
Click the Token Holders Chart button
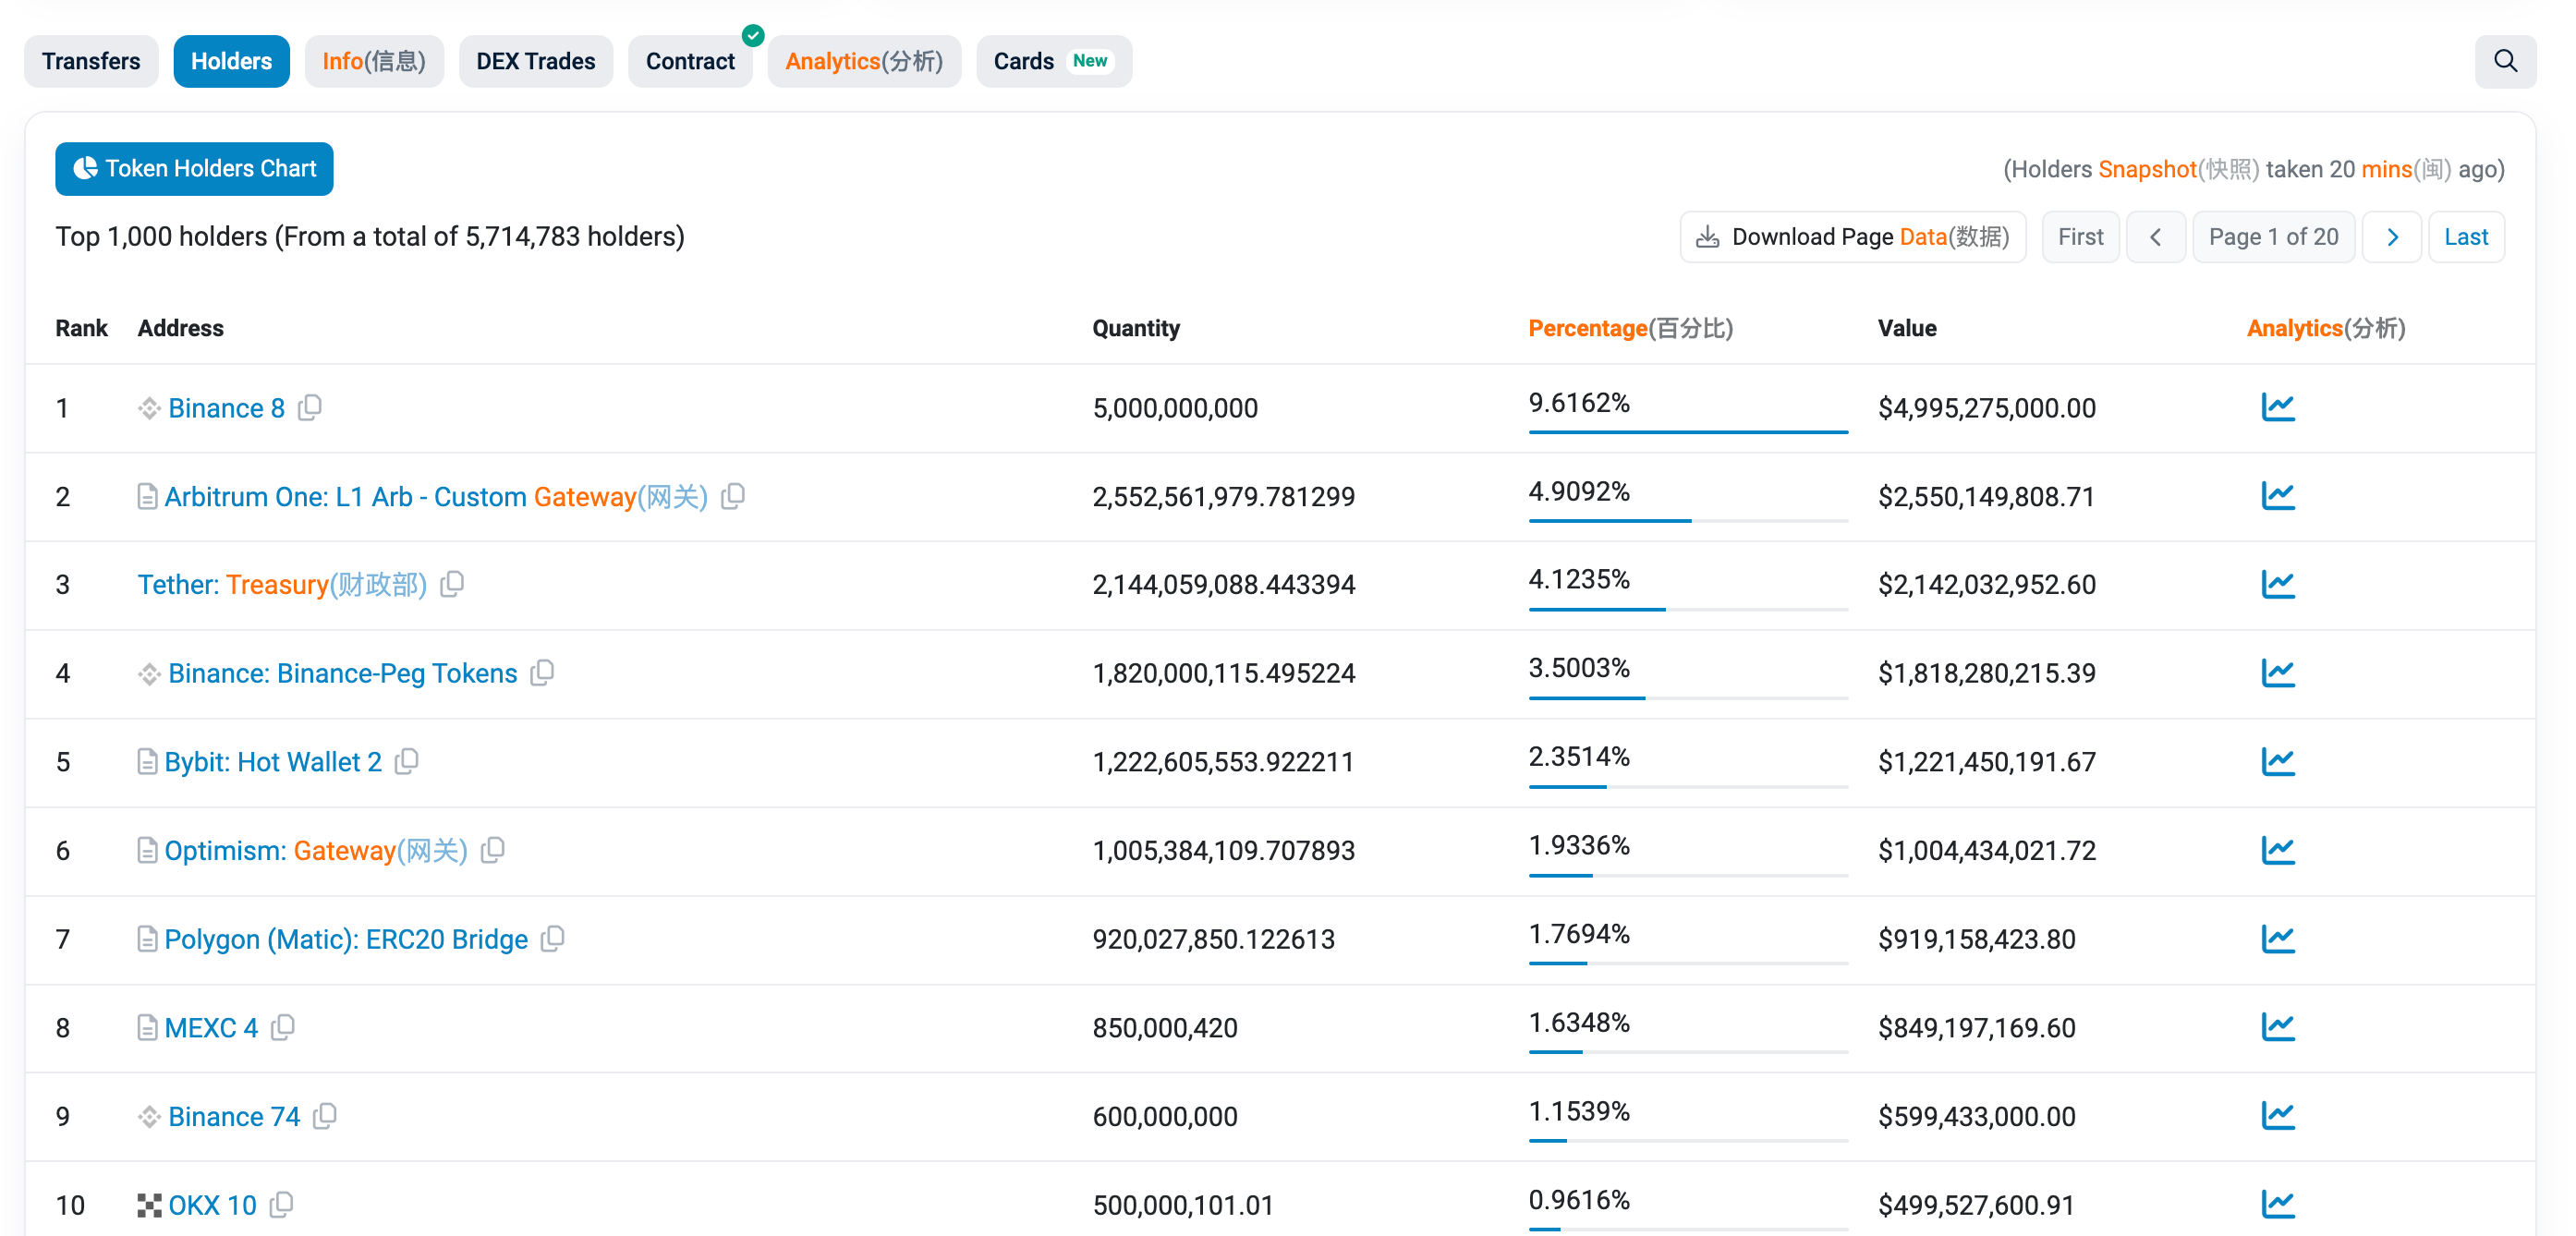tap(194, 168)
